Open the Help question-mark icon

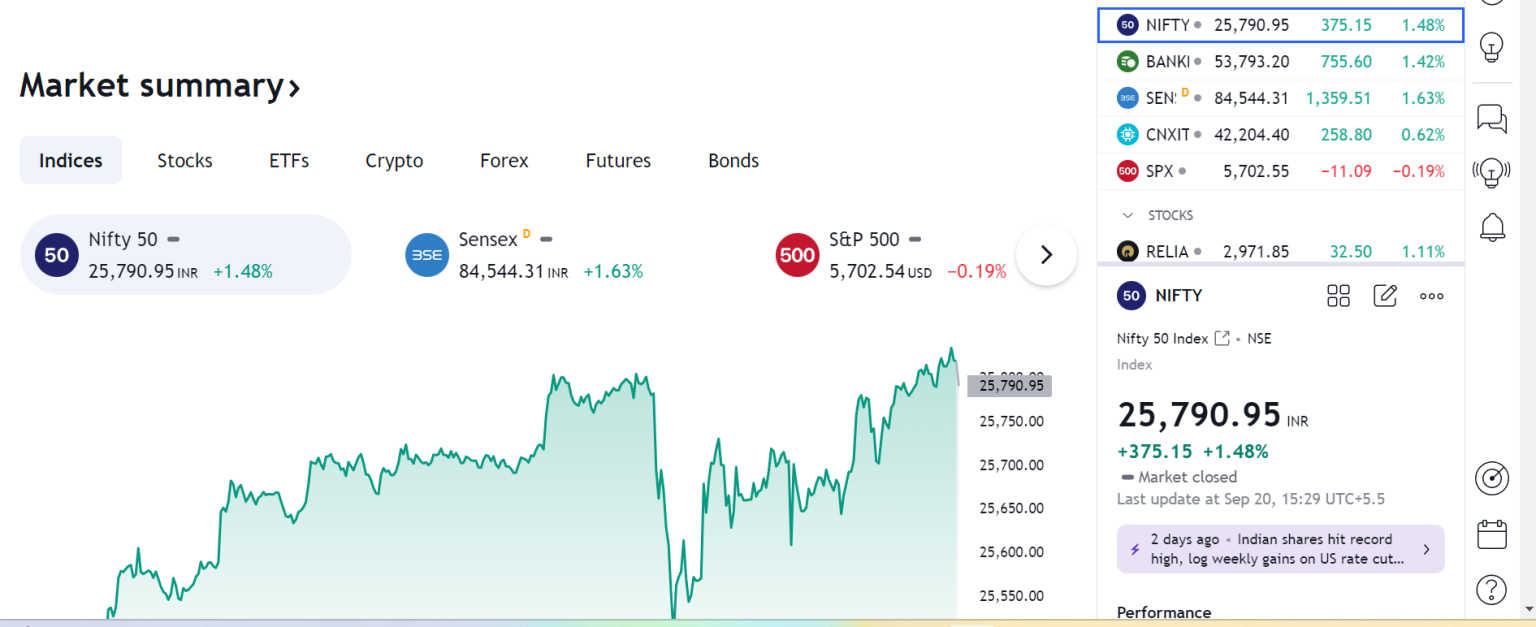(x=1491, y=589)
